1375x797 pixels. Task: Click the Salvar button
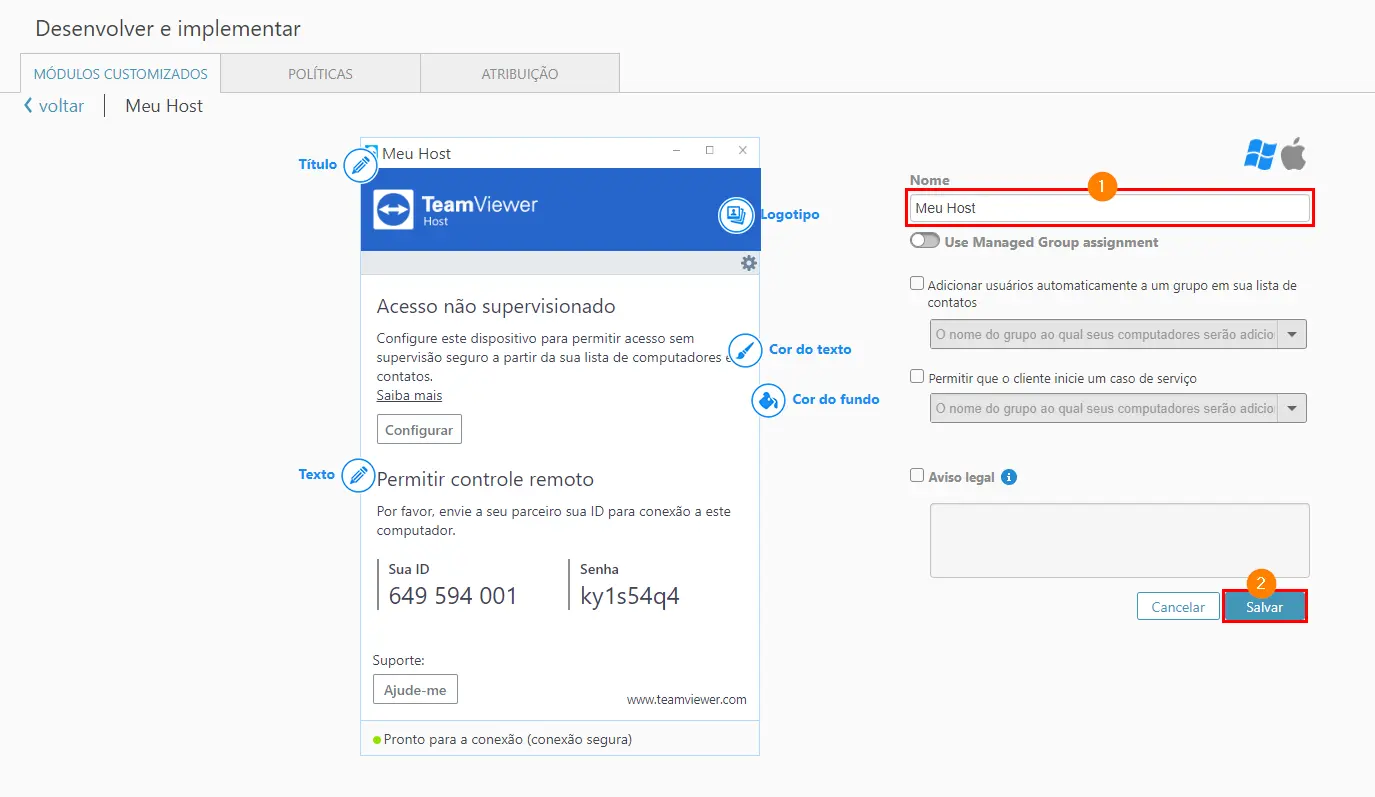(x=1264, y=607)
